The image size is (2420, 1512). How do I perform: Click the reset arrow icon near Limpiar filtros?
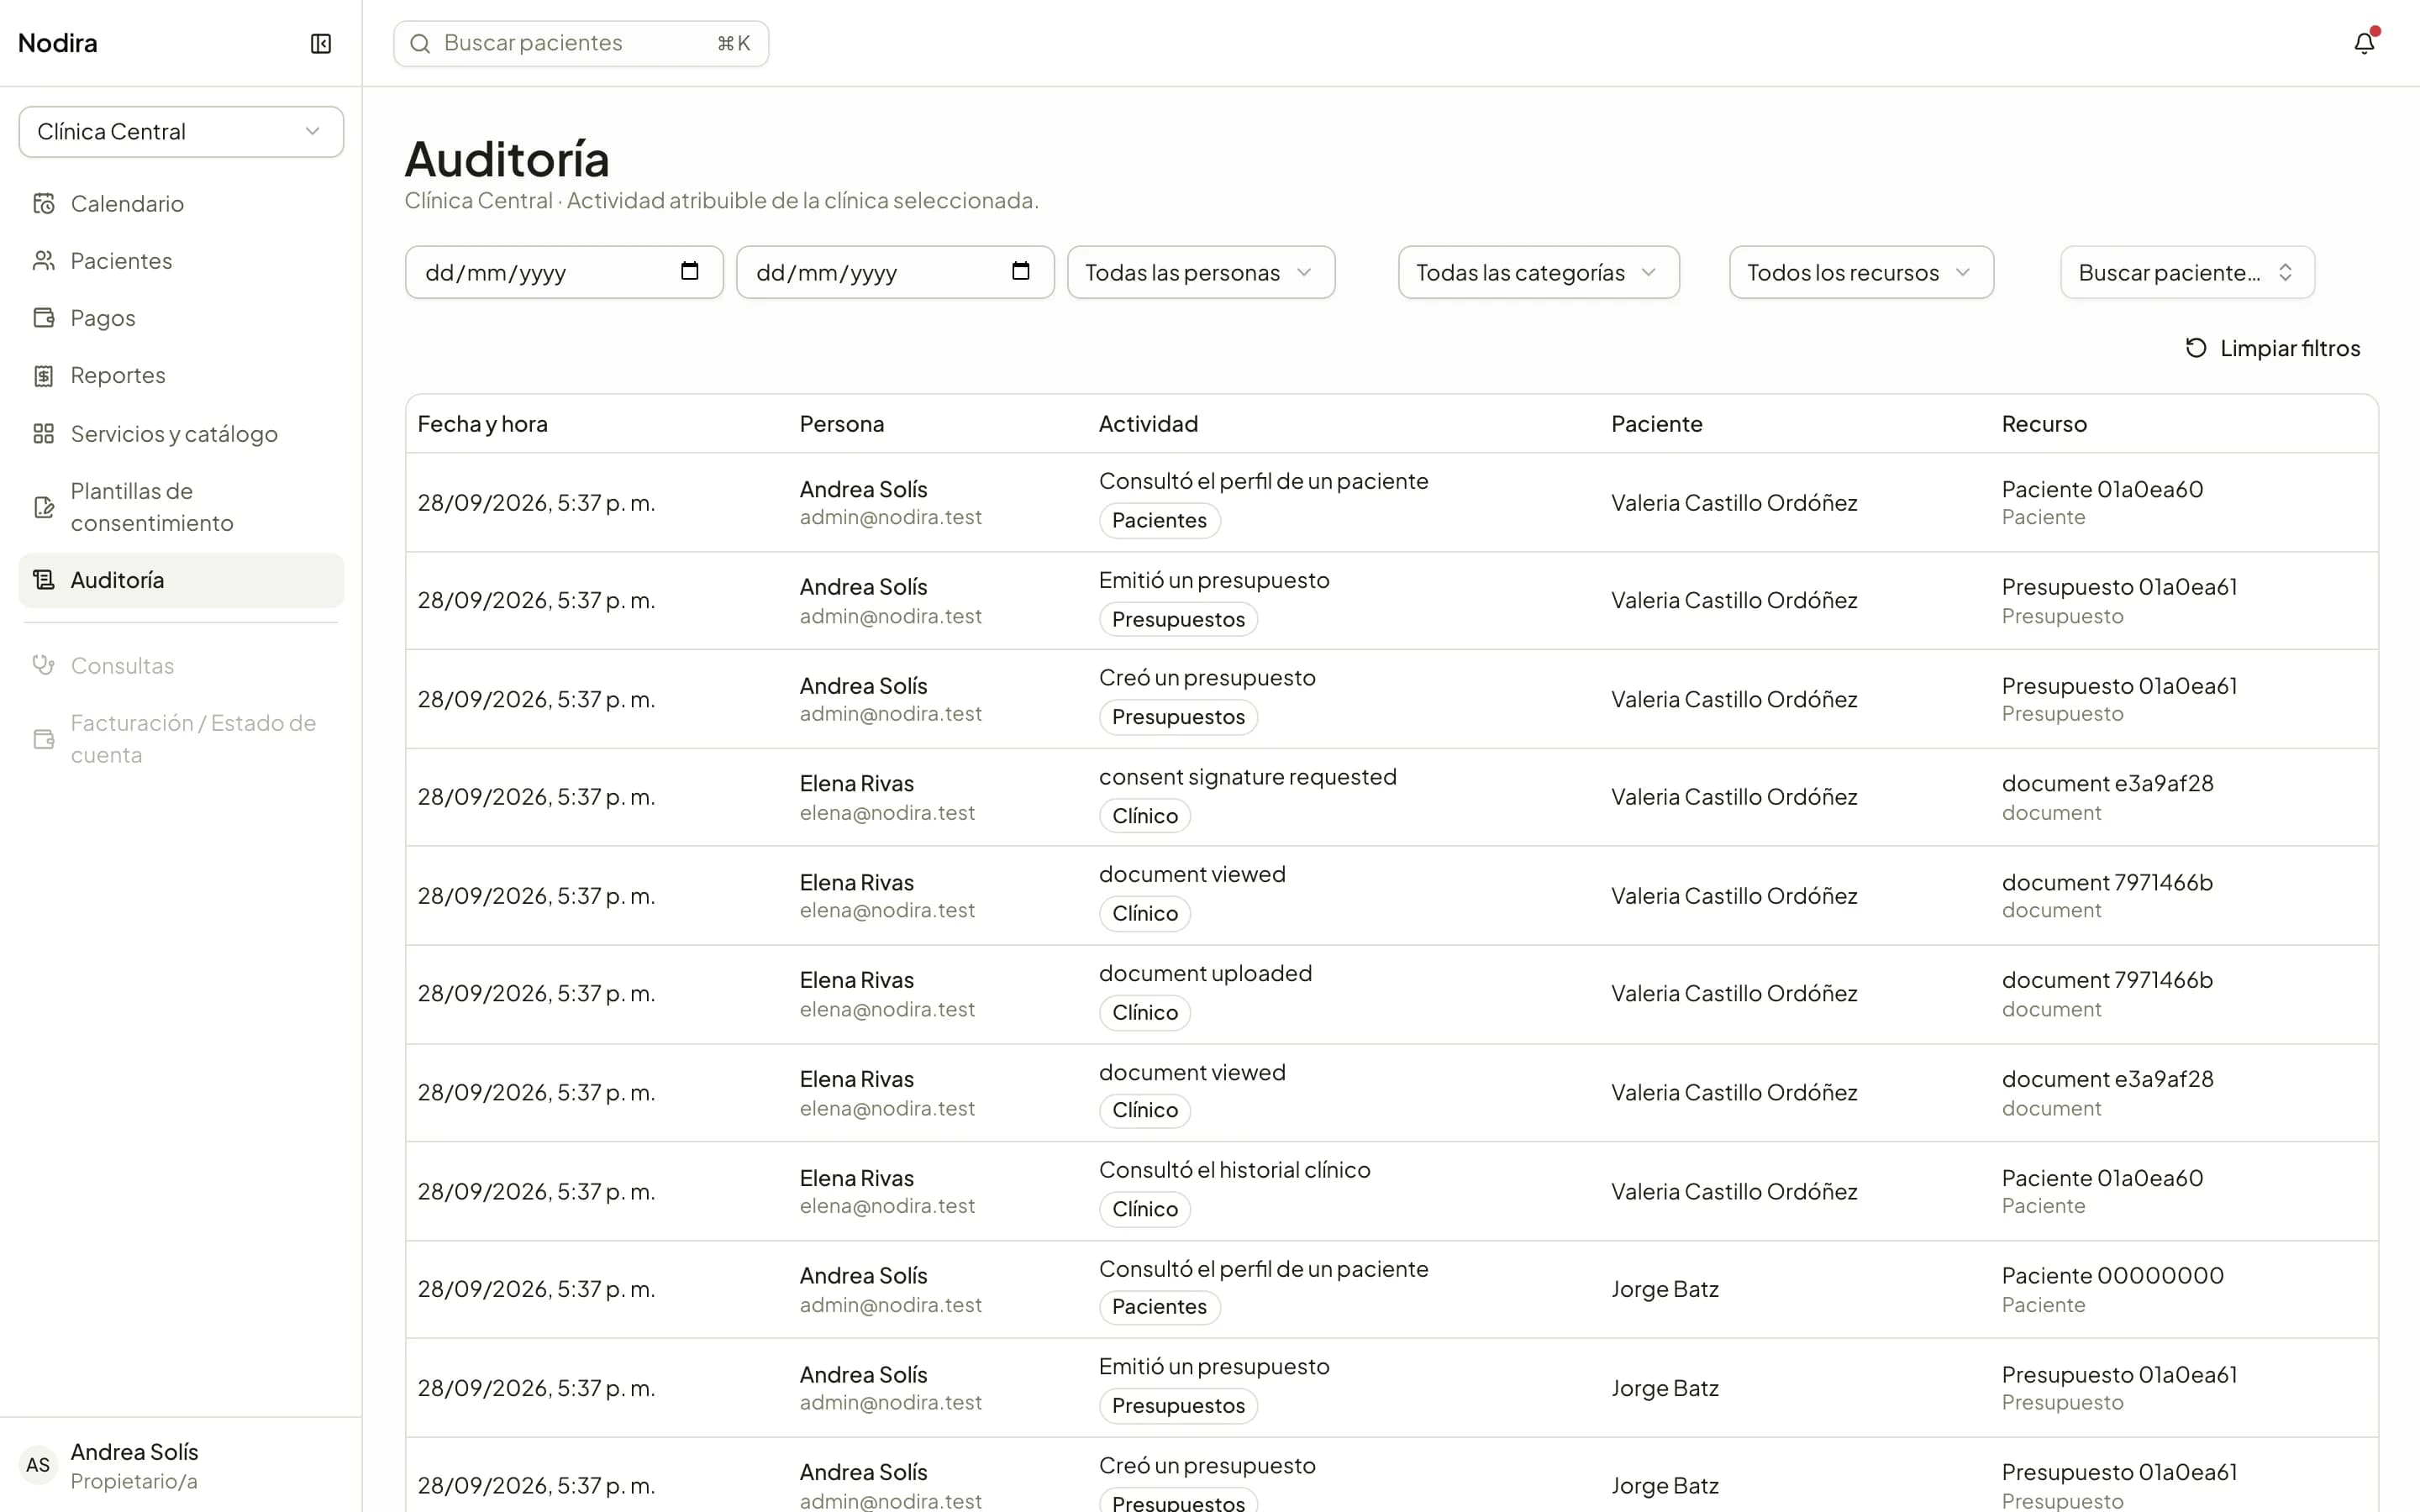[2196, 348]
